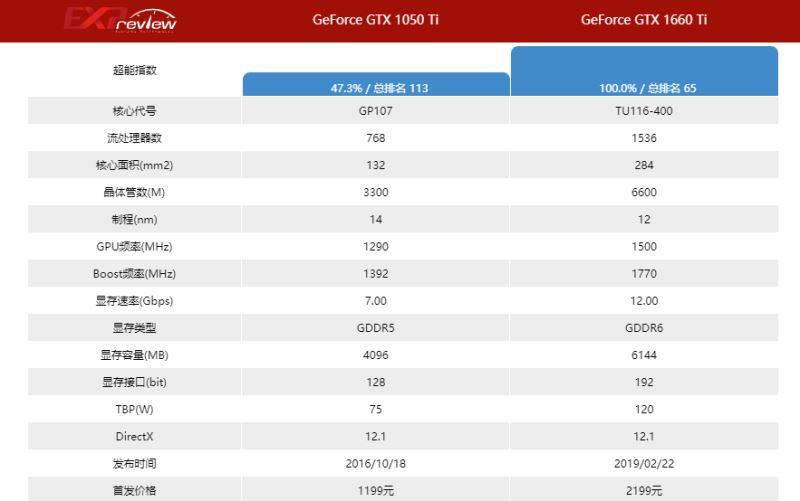Click the 1500 GPU clock value
This screenshot has height=501, width=800.
pyautogui.click(x=644, y=246)
